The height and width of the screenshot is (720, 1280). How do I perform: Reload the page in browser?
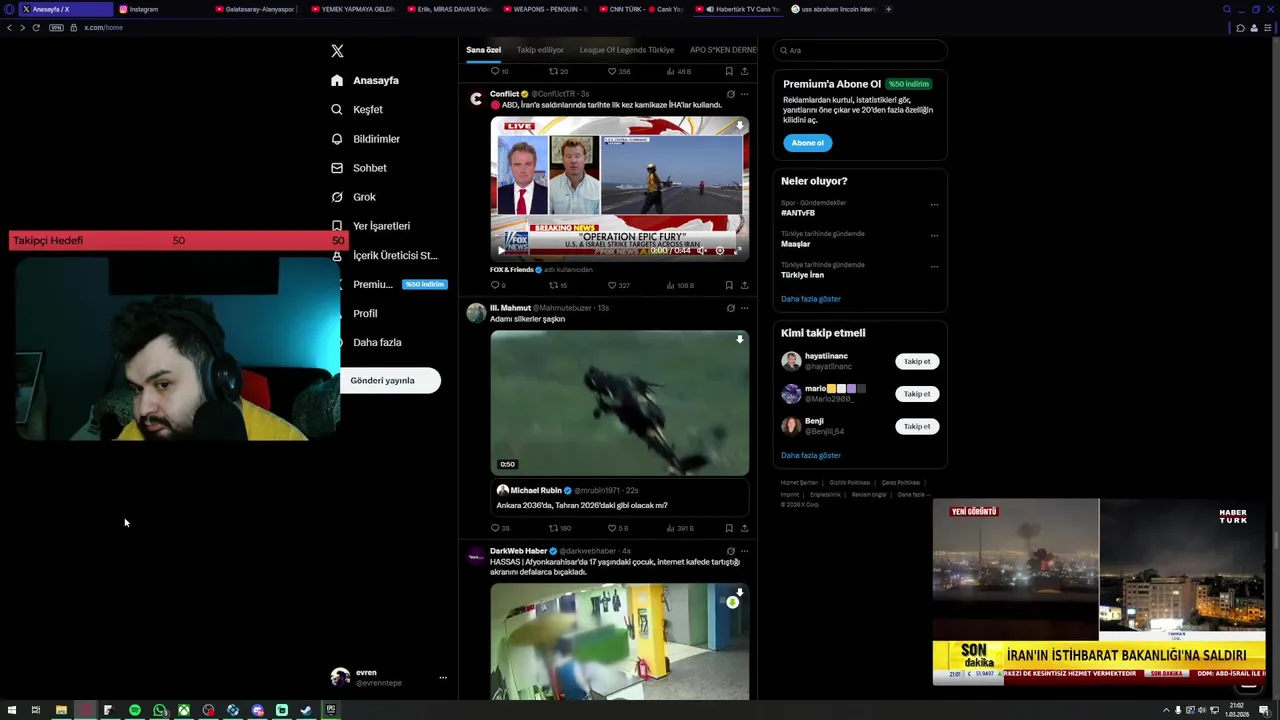tap(36, 28)
